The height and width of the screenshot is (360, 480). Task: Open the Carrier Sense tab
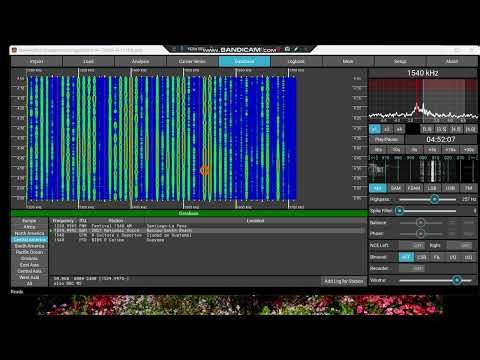[192, 61]
